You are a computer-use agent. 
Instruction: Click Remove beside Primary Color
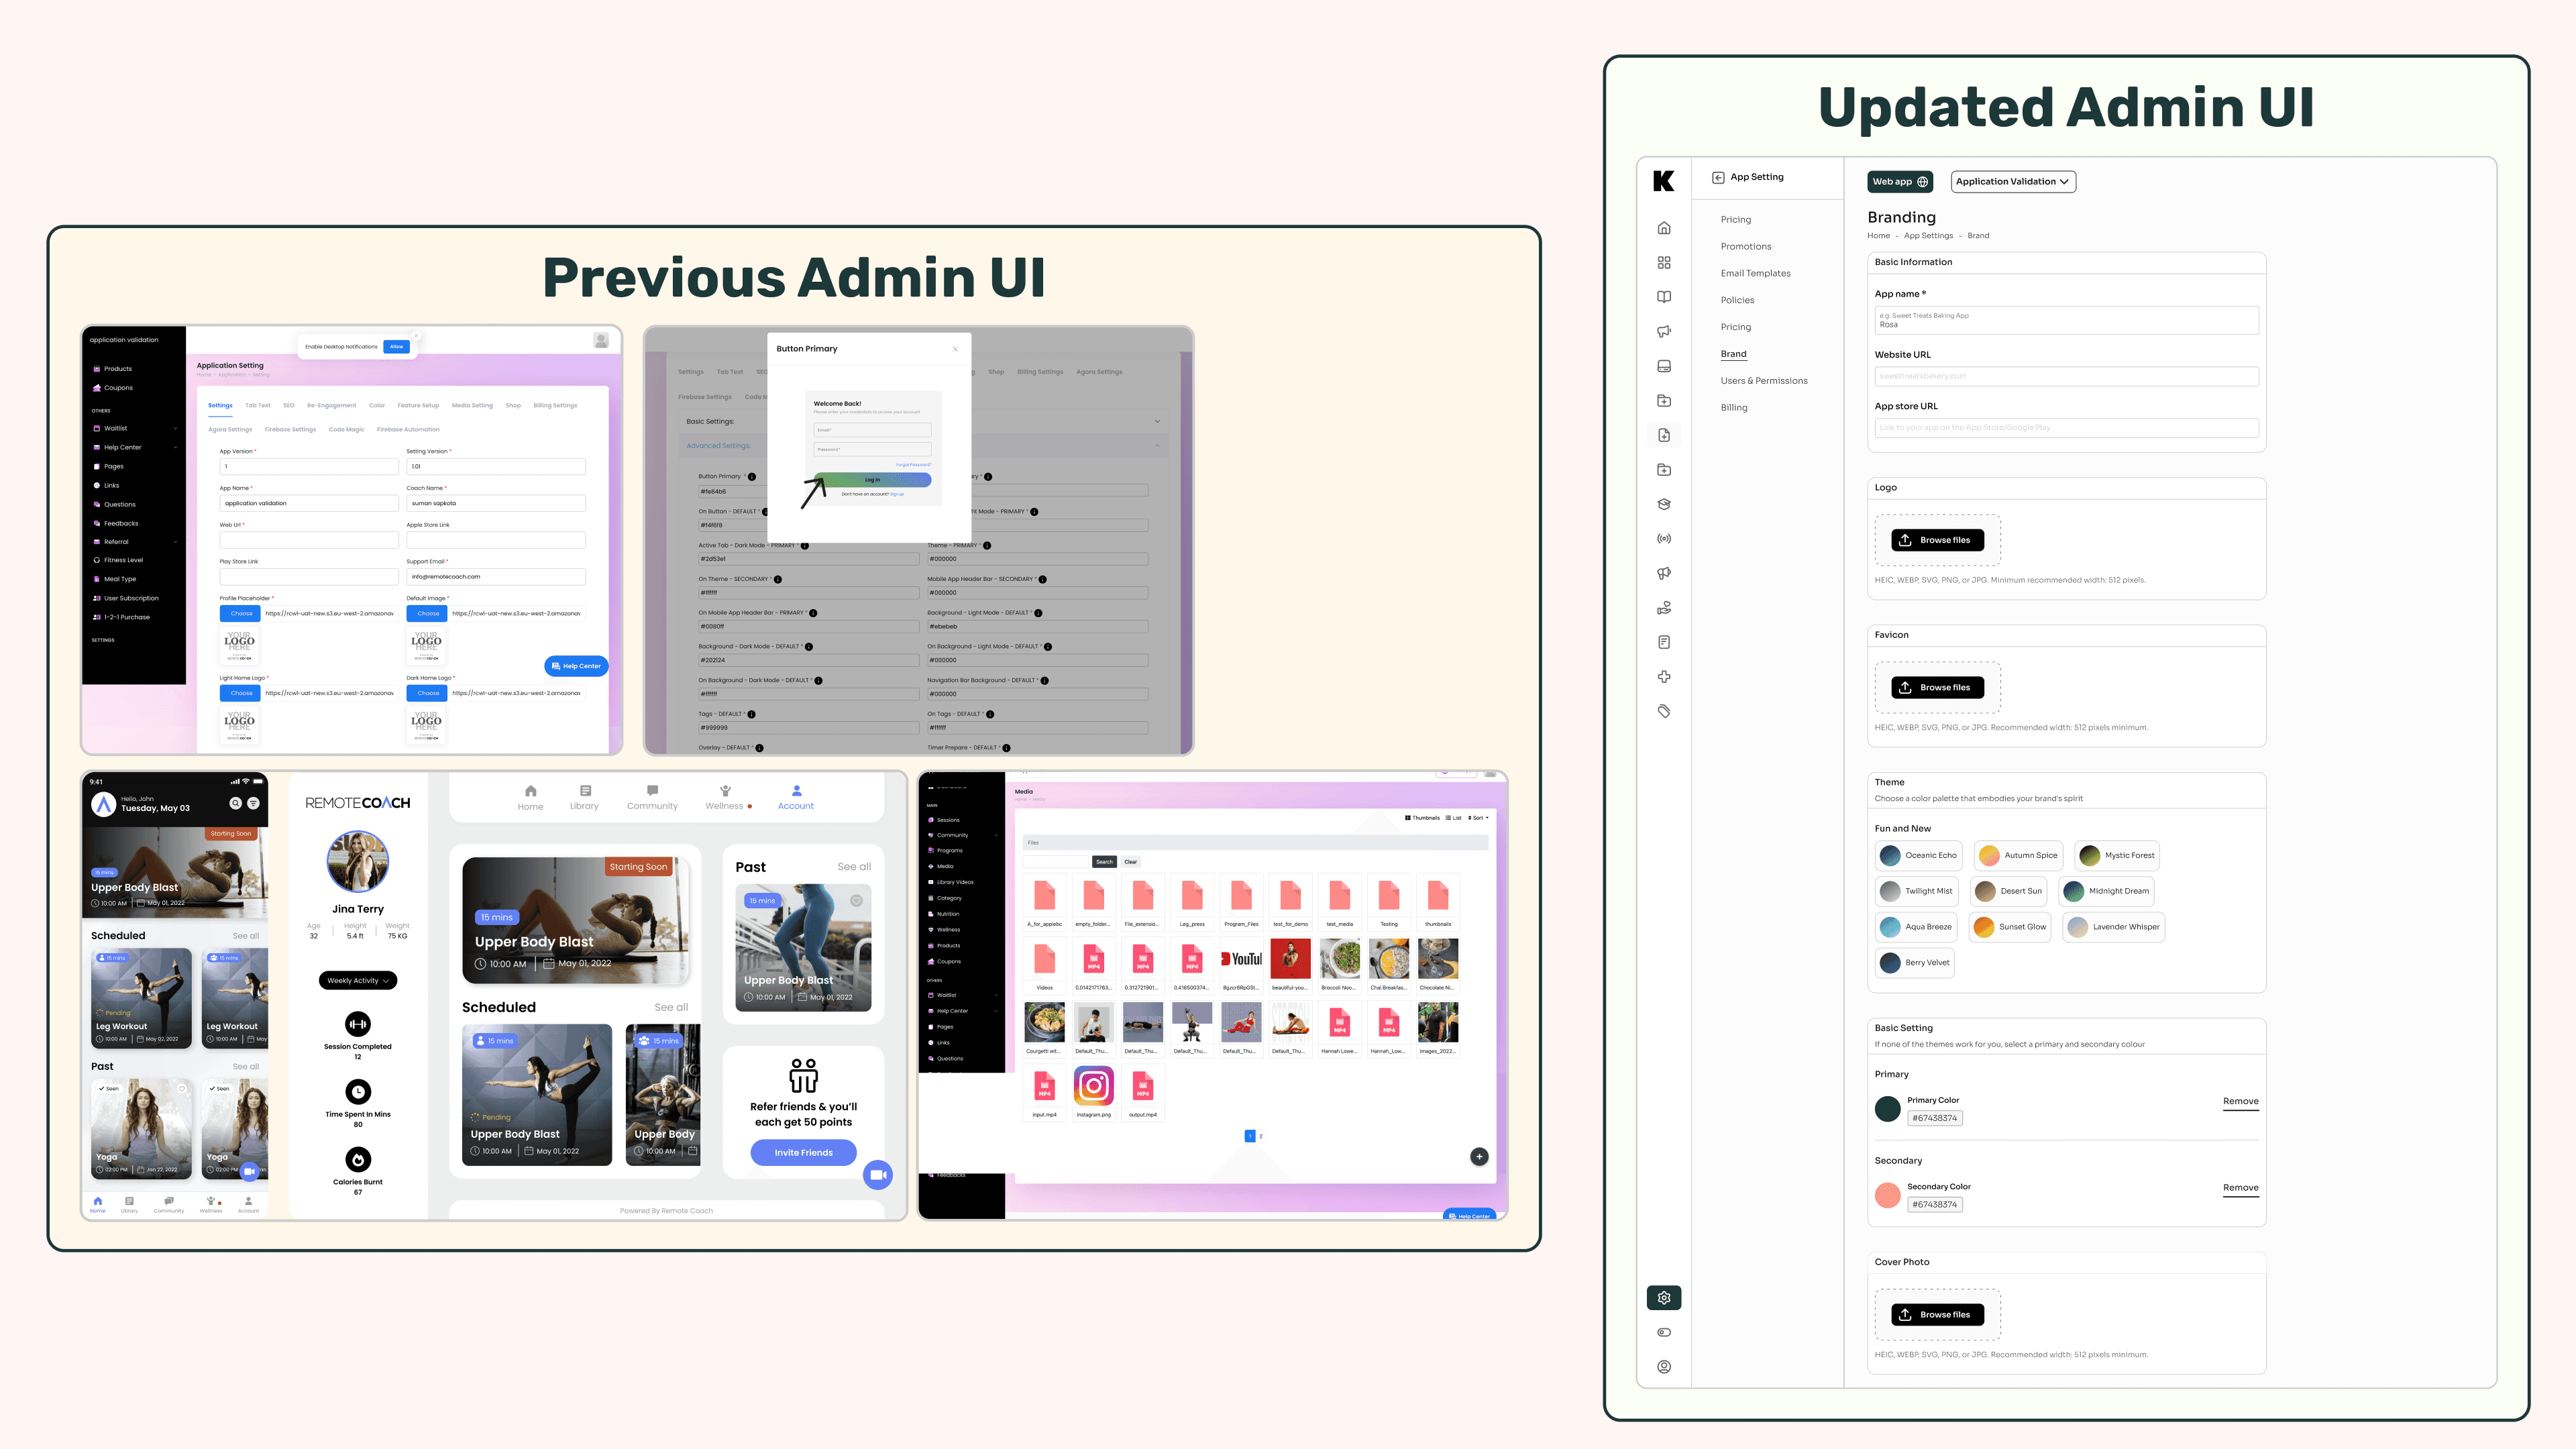(2240, 1102)
